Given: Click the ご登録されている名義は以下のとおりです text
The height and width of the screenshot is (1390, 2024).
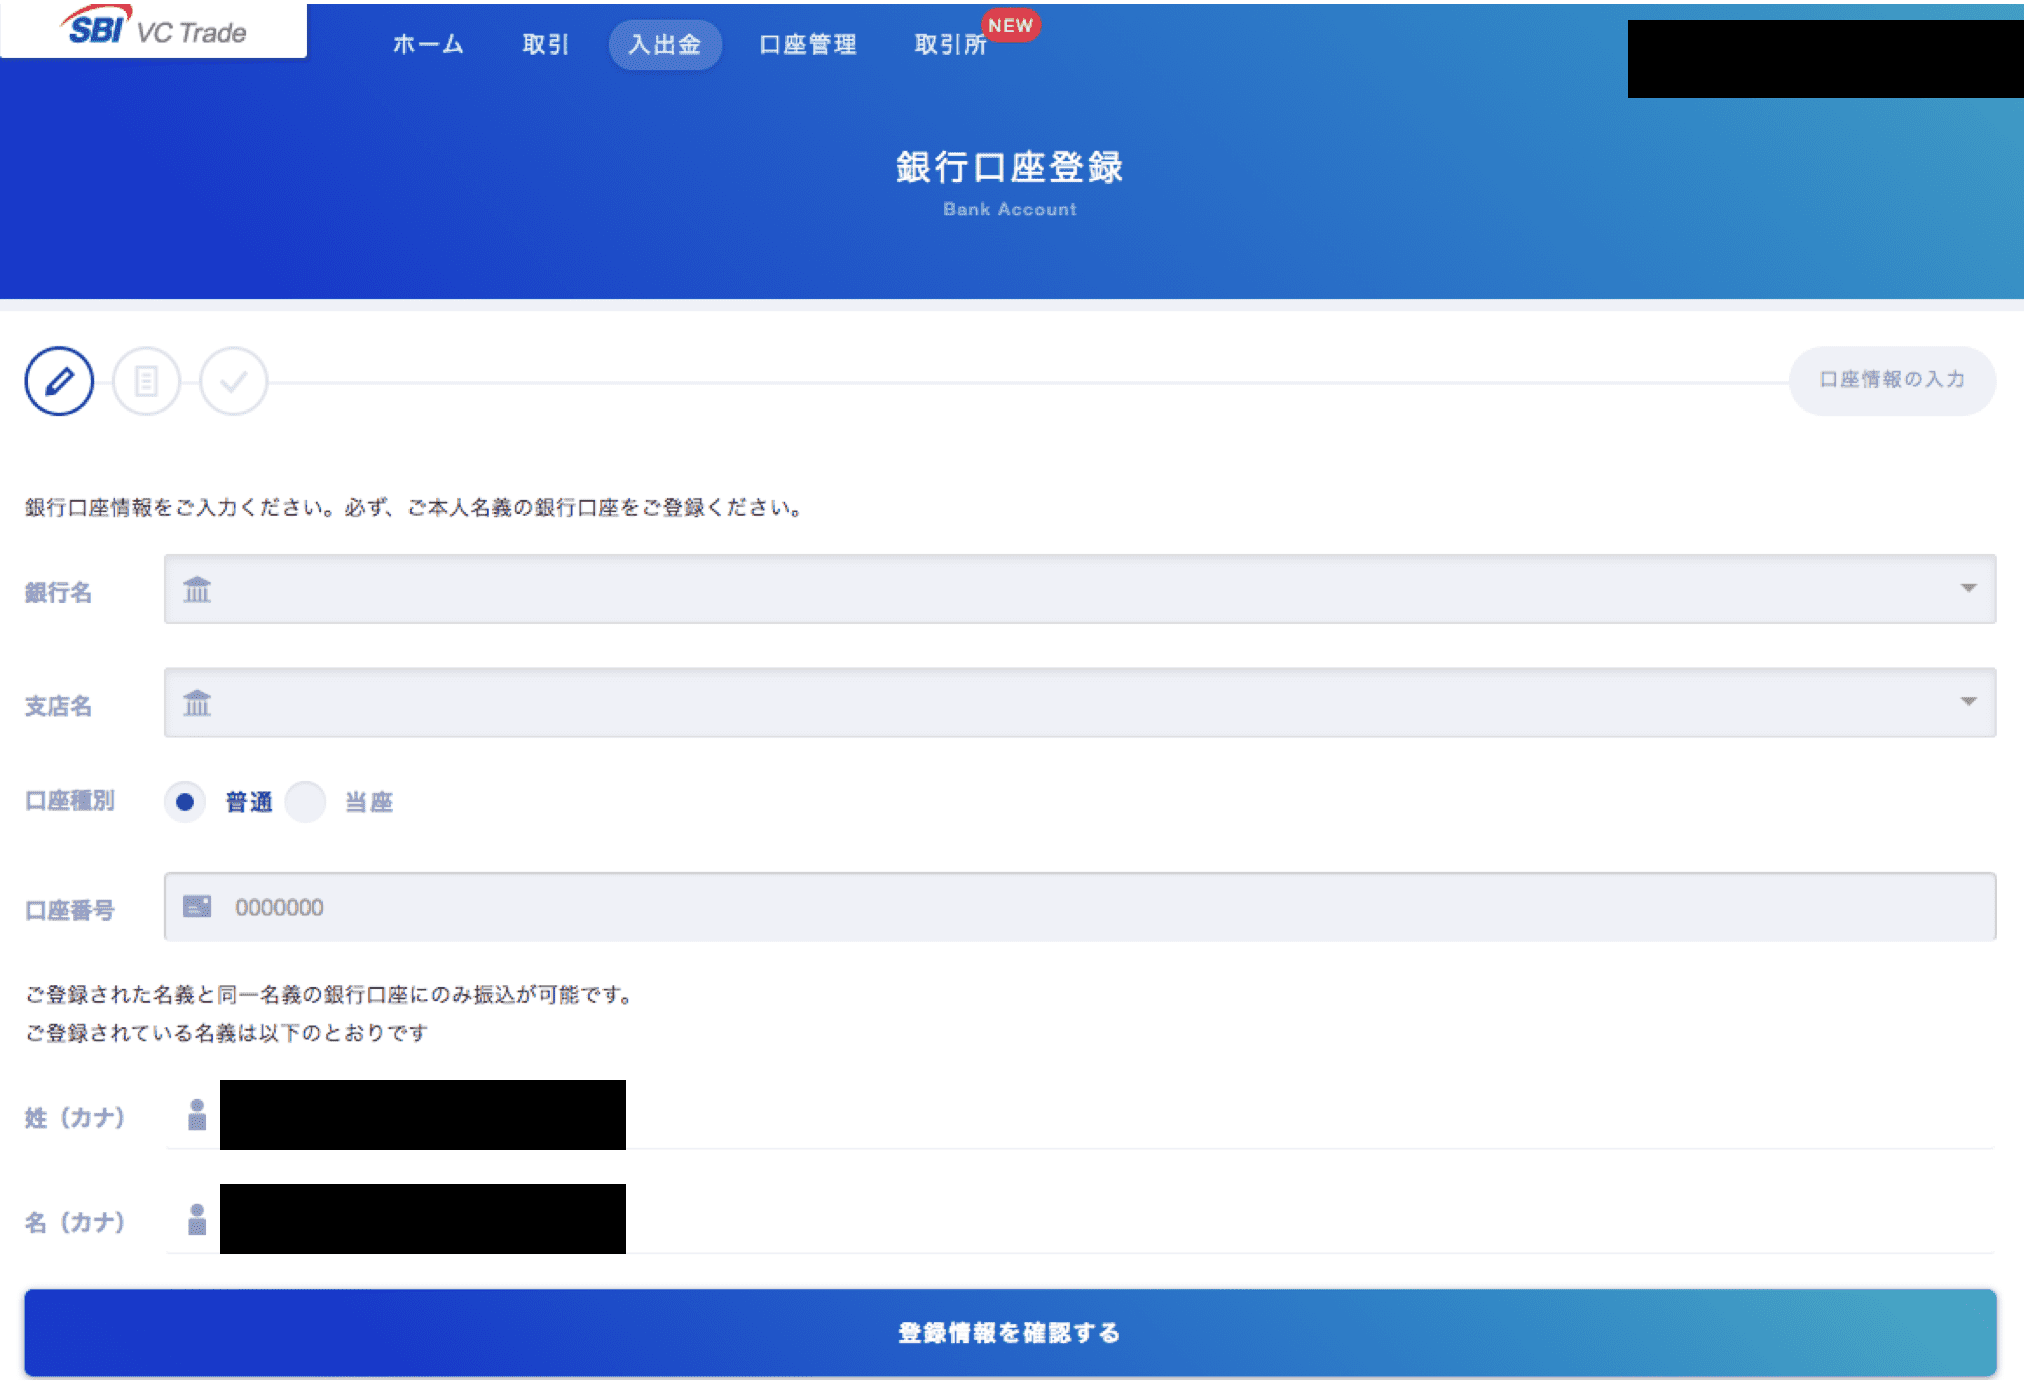Looking at the screenshot, I should [x=226, y=1033].
